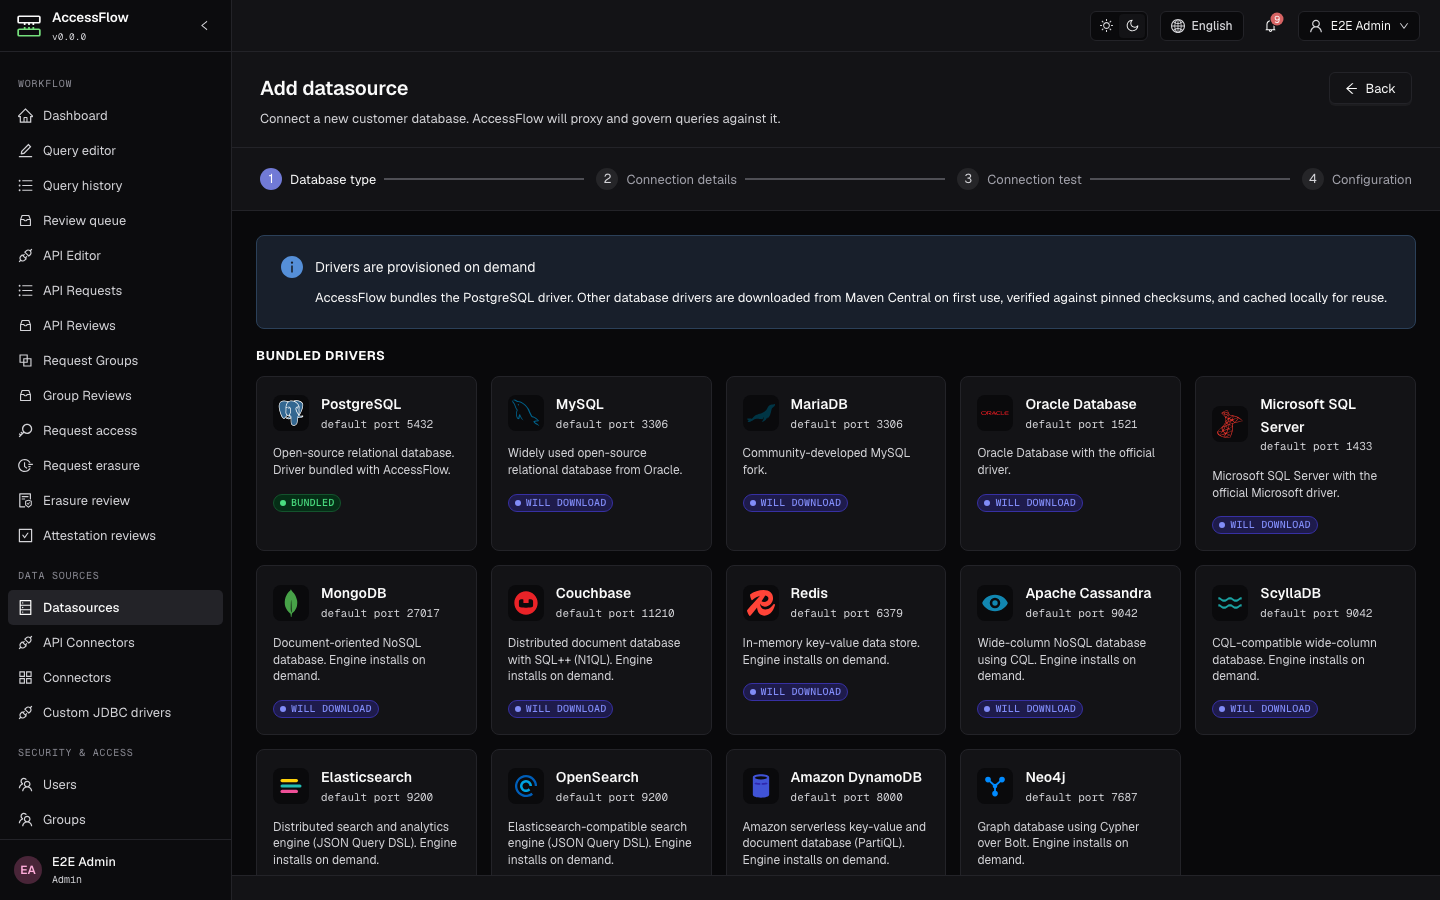Choose the MariaDB seal icon
Viewport: 1440px width, 900px height.
tap(761, 413)
